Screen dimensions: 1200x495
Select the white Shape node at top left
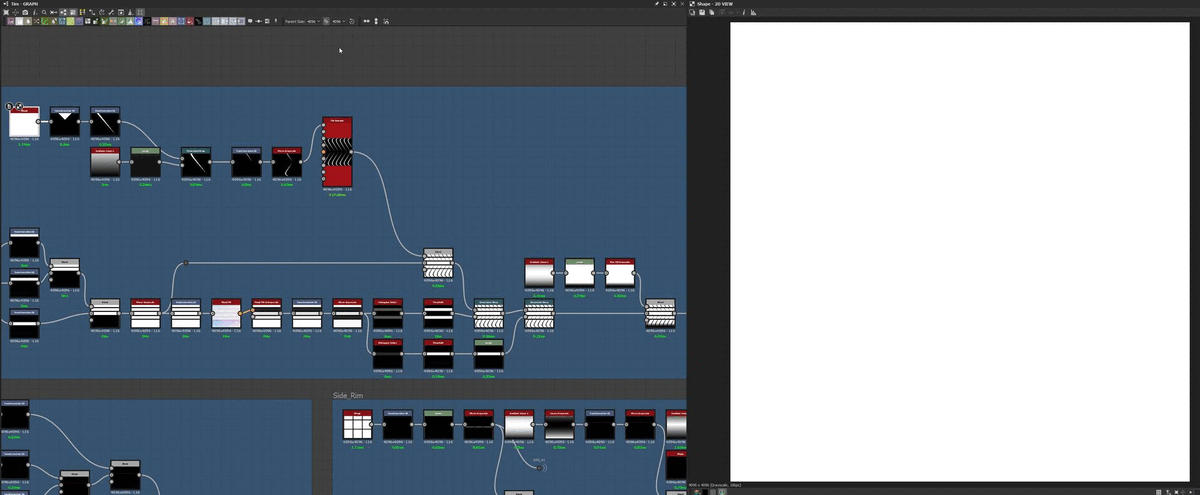pyautogui.click(x=24, y=123)
